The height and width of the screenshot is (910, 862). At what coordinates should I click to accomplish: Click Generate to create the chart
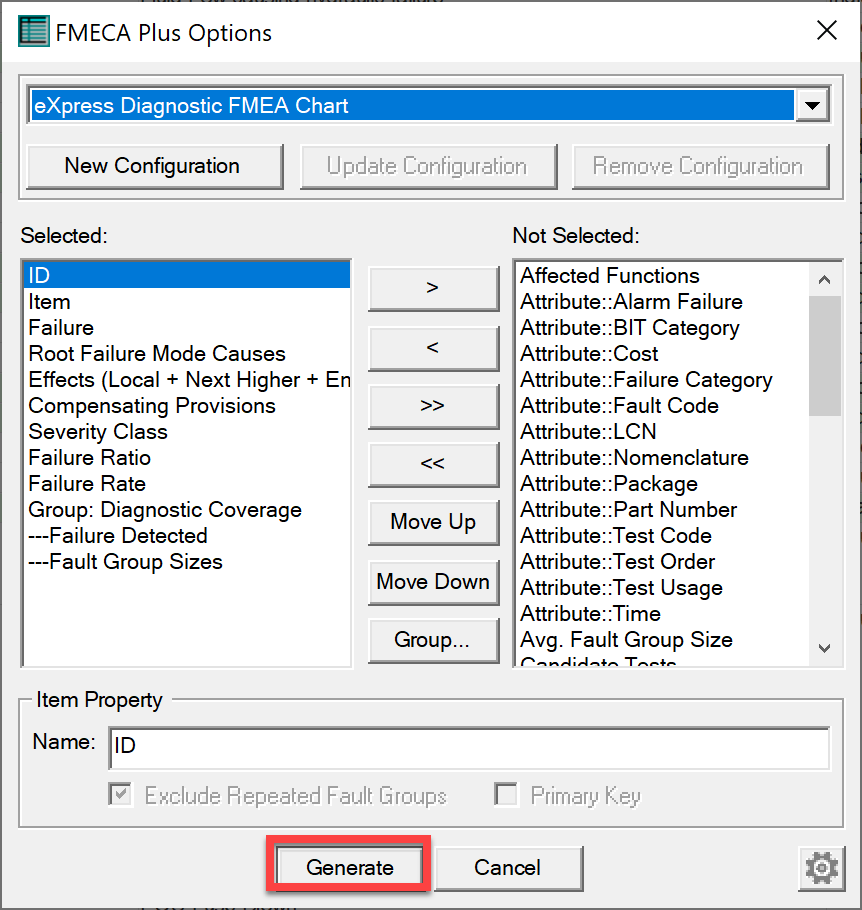[x=349, y=868]
